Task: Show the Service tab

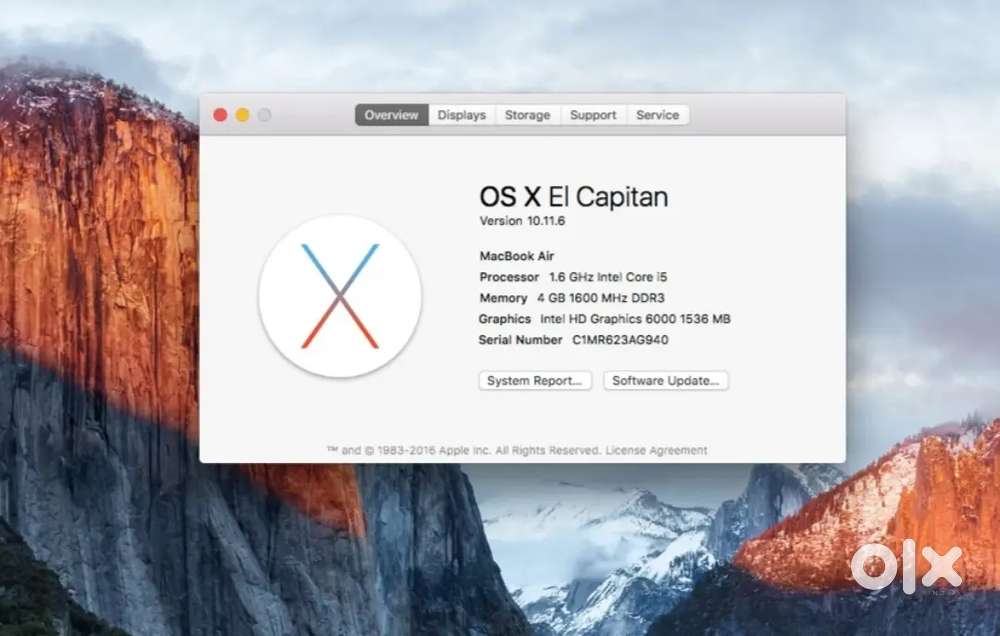Action: click(x=657, y=115)
